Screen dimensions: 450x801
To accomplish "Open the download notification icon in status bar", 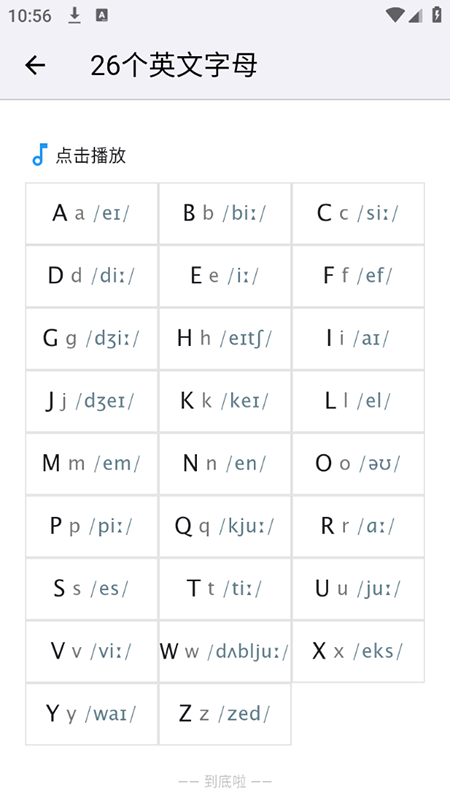I will tap(75, 15).
